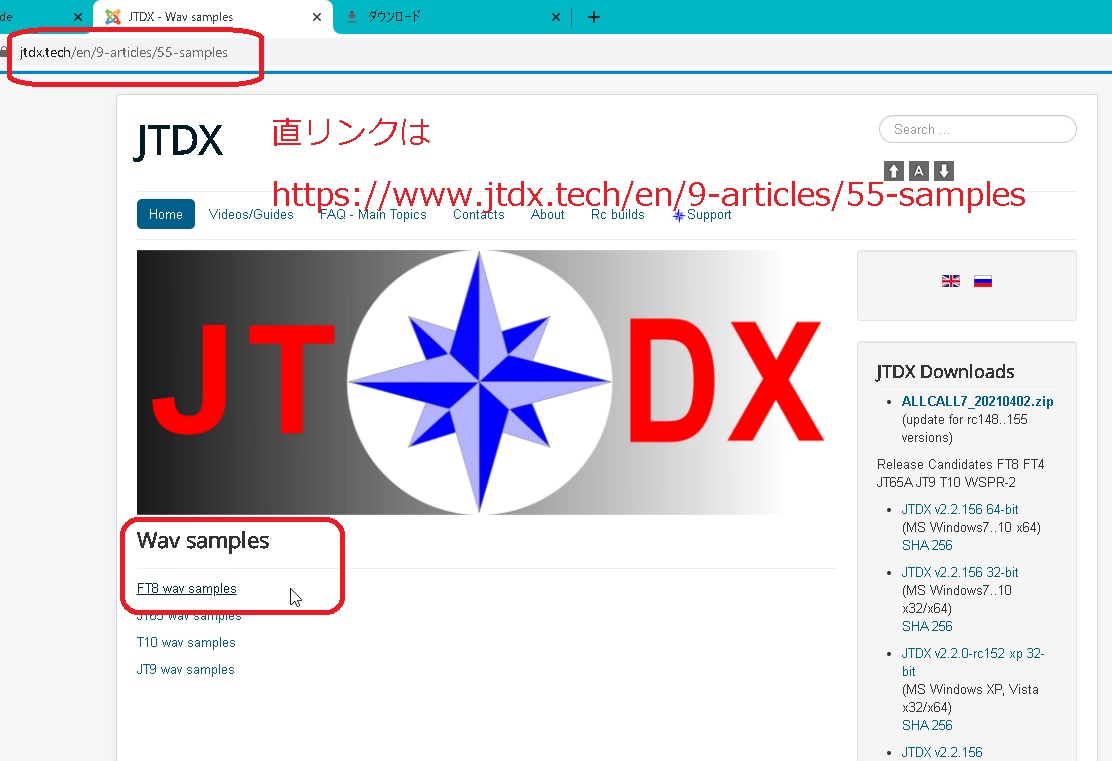The width and height of the screenshot is (1112, 761).
Task: Open the JT9 wav samples link
Action: 185,670
